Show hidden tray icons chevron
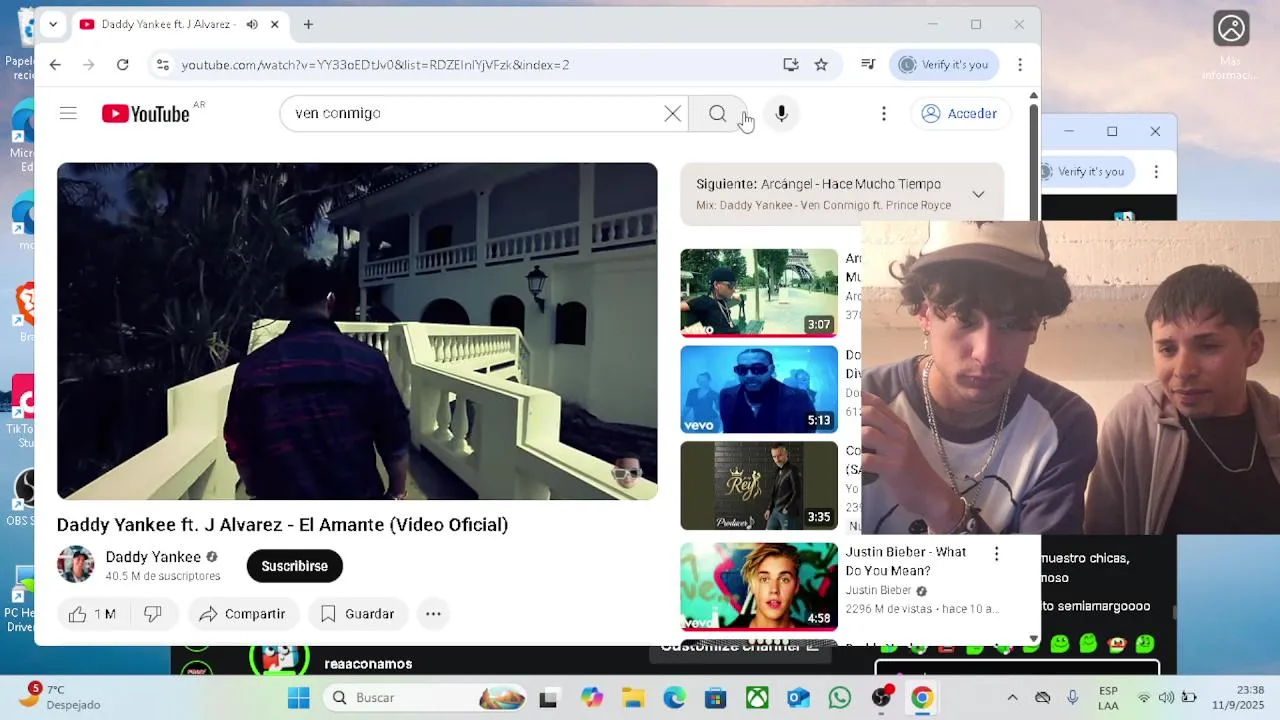1280x720 pixels. [1012, 698]
